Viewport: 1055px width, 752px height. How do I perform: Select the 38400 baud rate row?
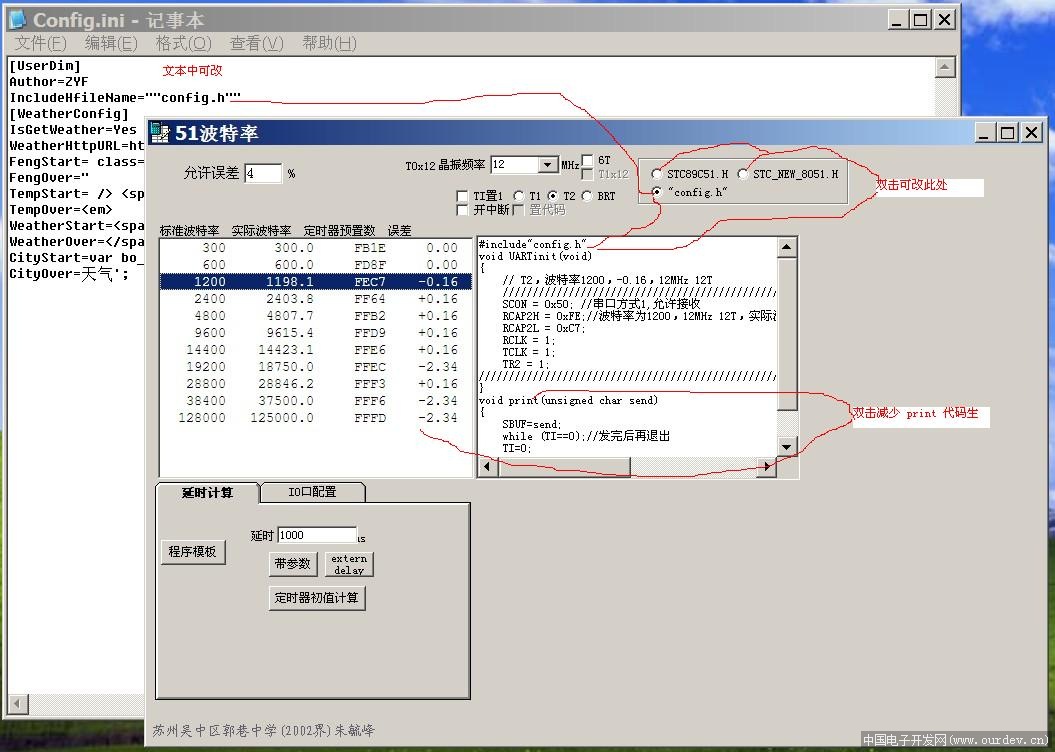(315, 400)
